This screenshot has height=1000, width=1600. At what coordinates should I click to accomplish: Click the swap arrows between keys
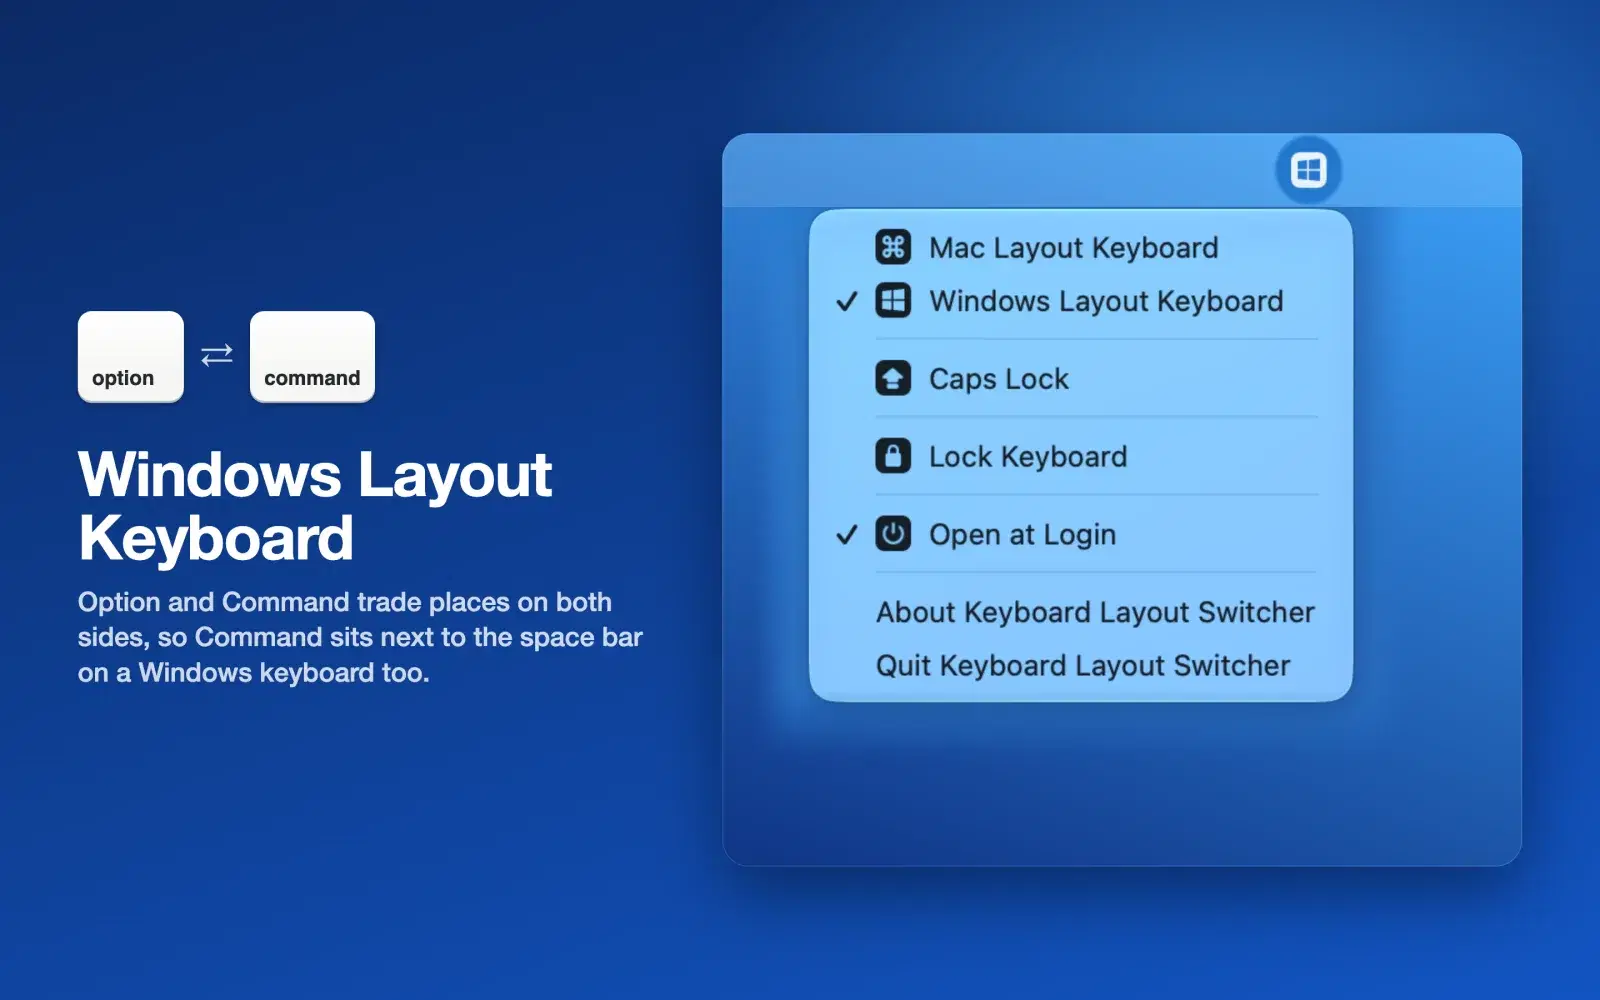tap(217, 355)
